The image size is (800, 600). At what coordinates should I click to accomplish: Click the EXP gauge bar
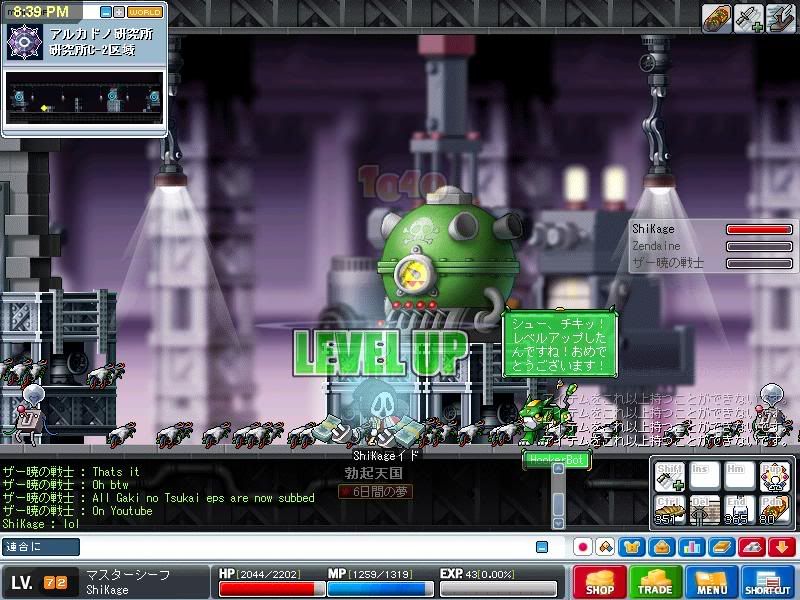[498, 589]
